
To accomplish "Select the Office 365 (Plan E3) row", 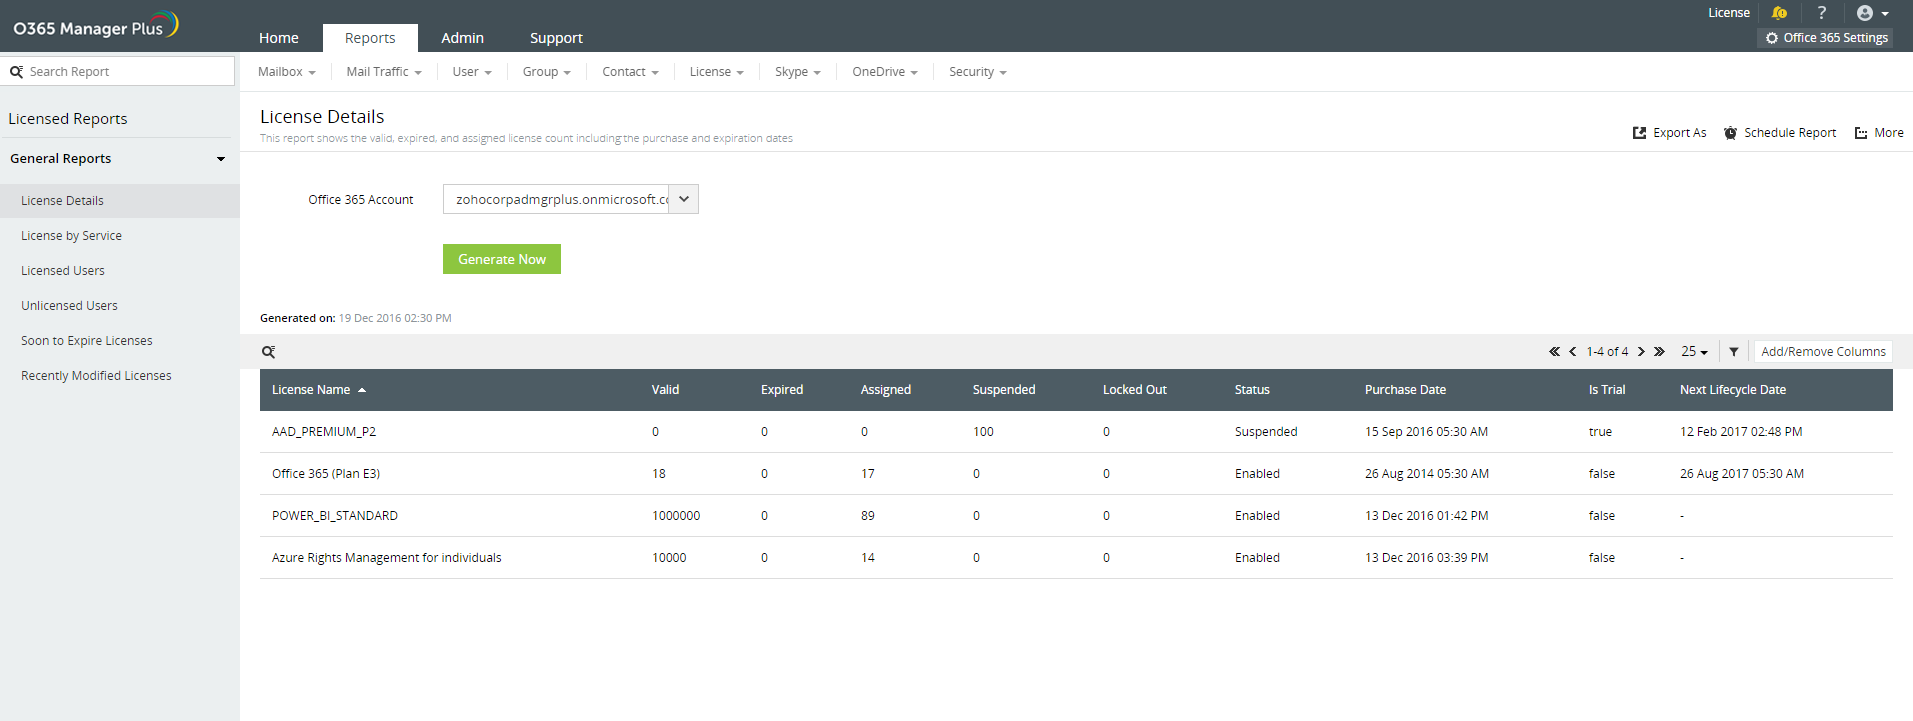I will pyautogui.click(x=1076, y=474).
